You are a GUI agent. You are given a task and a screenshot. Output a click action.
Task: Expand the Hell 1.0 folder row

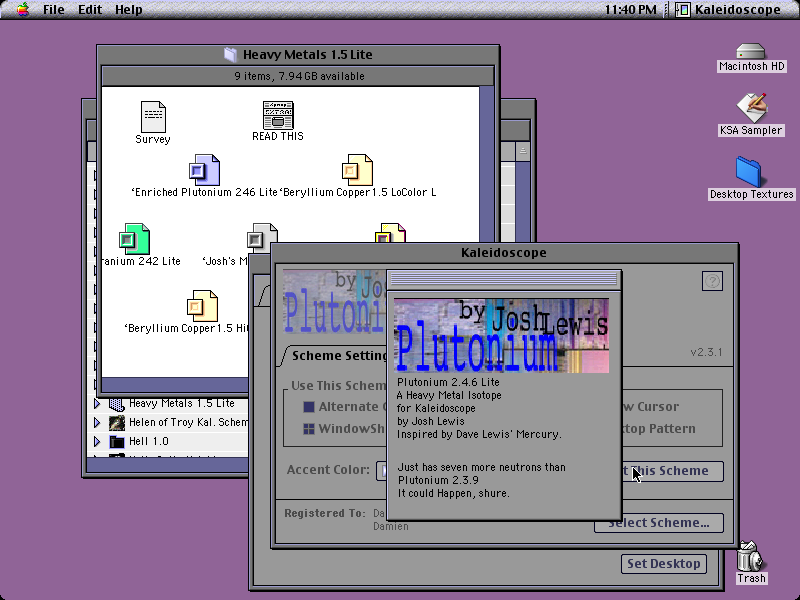pos(97,441)
